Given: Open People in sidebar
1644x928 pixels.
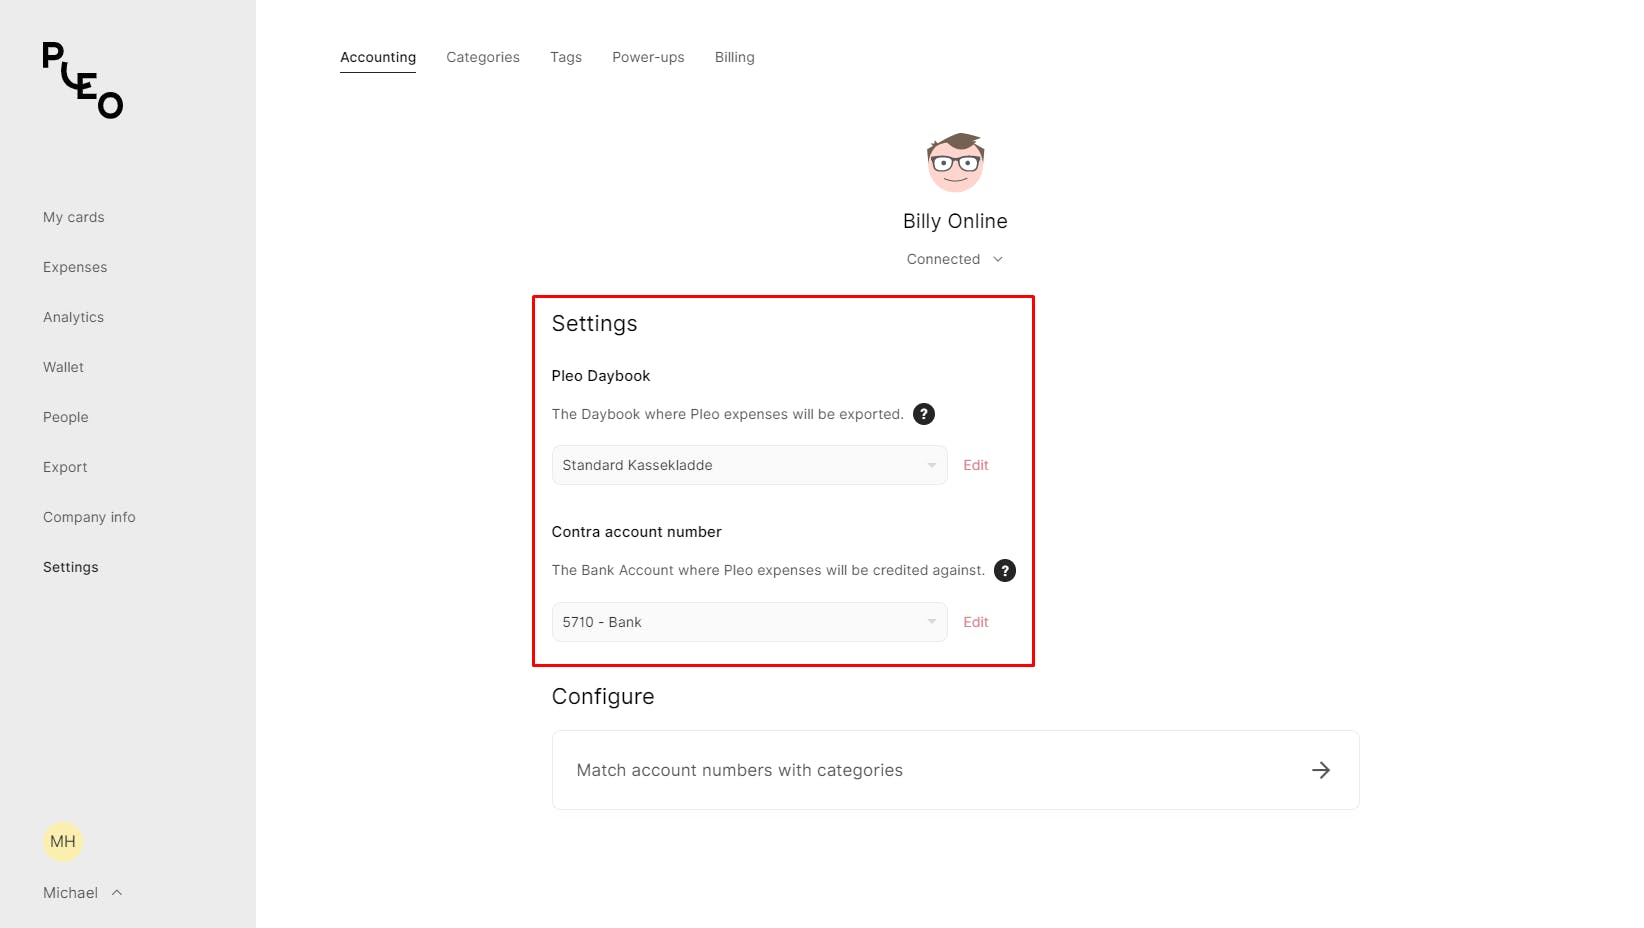Looking at the screenshot, I should click(x=66, y=417).
